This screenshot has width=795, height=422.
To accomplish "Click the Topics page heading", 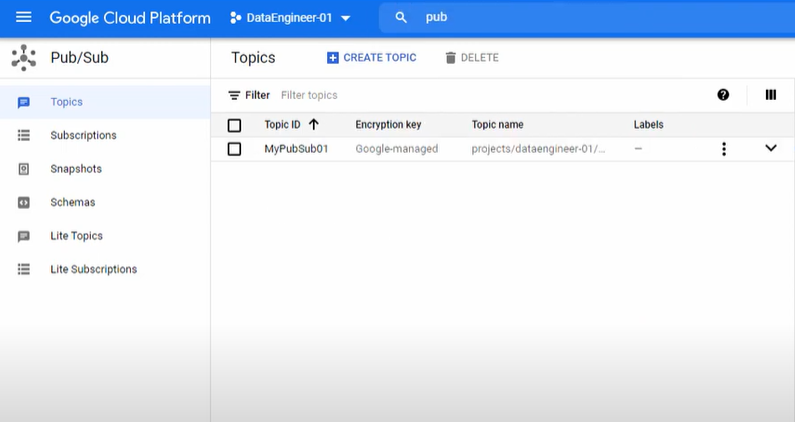I will coord(253,58).
